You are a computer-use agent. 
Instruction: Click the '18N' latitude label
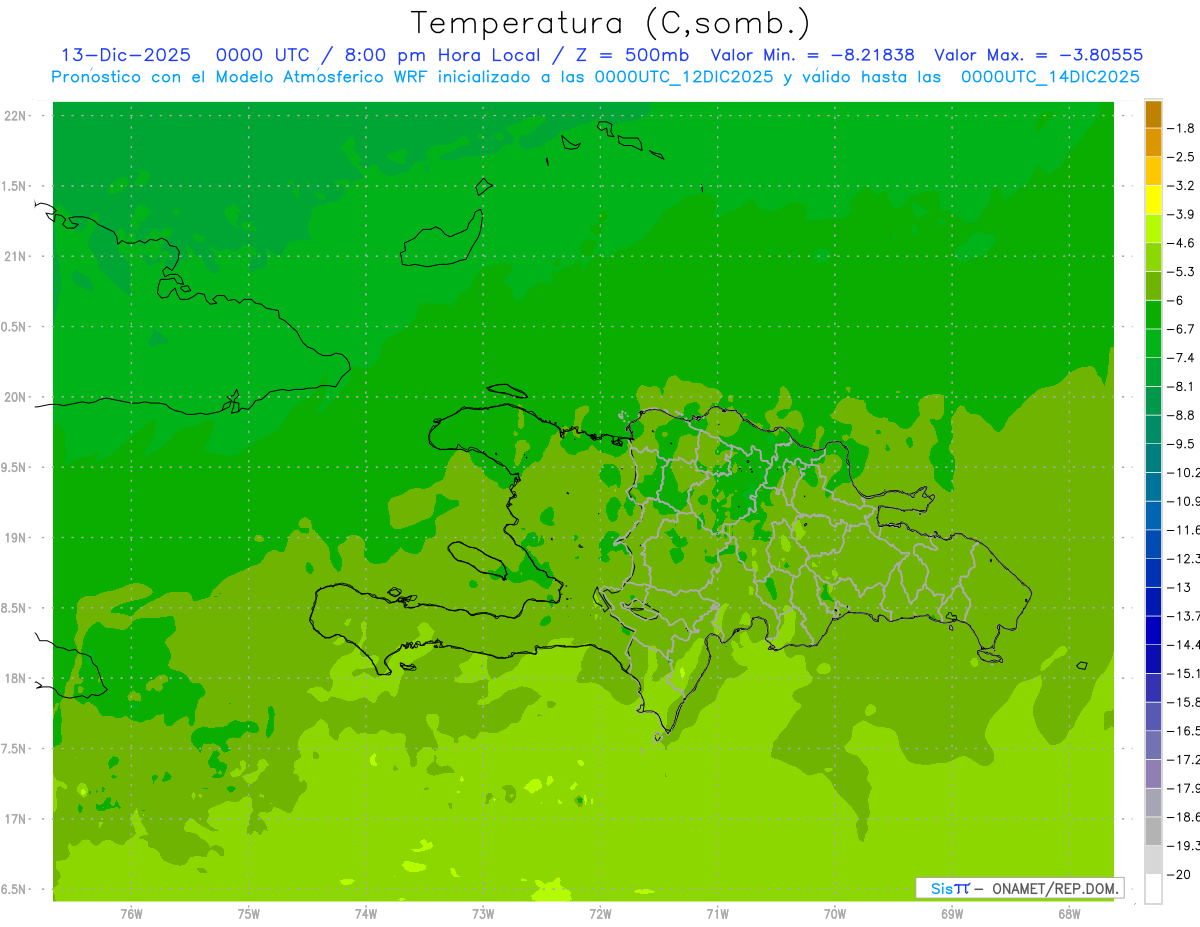coord(16,679)
